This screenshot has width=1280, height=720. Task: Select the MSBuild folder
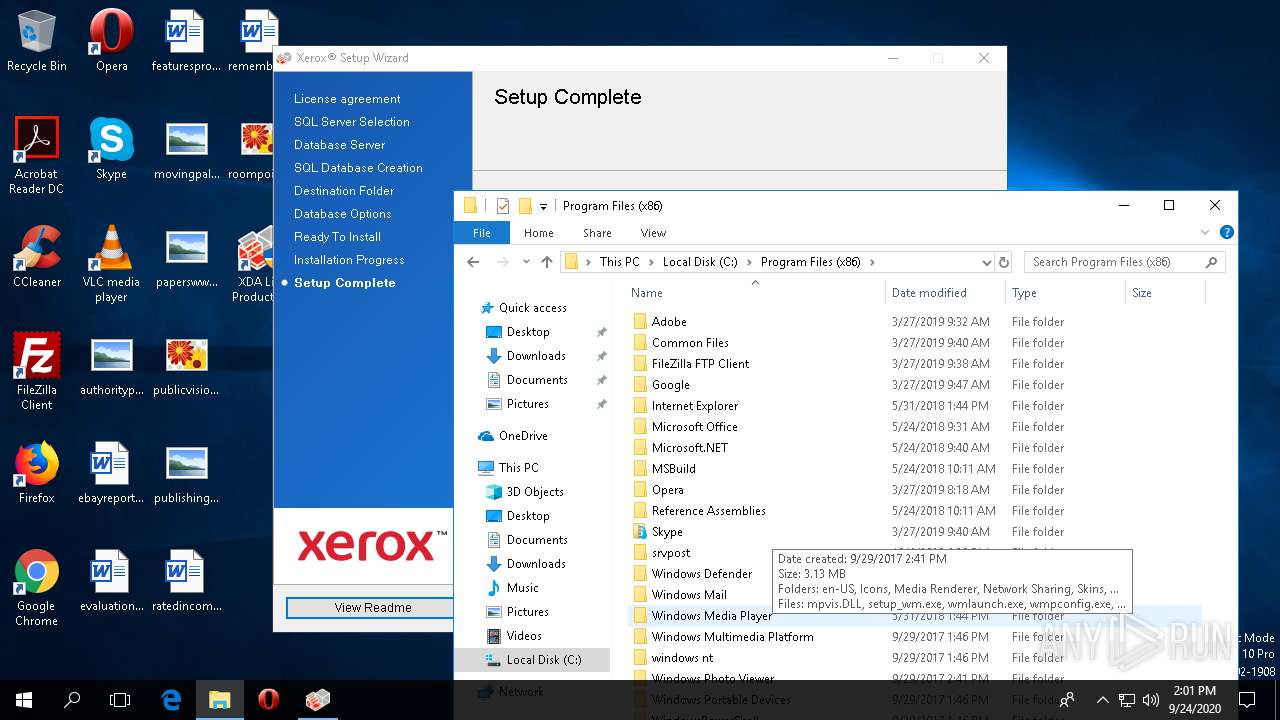click(x=673, y=469)
